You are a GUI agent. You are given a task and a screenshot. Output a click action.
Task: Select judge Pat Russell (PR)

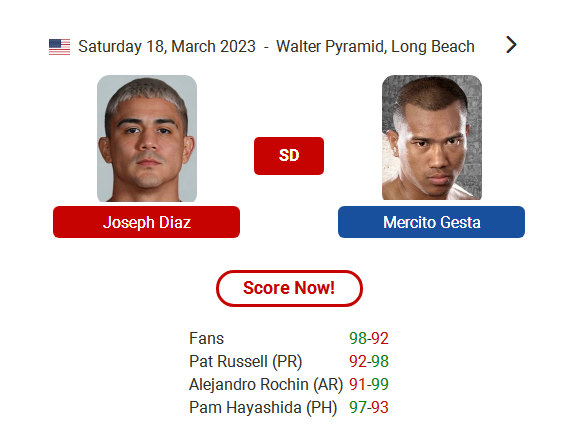[246, 361]
